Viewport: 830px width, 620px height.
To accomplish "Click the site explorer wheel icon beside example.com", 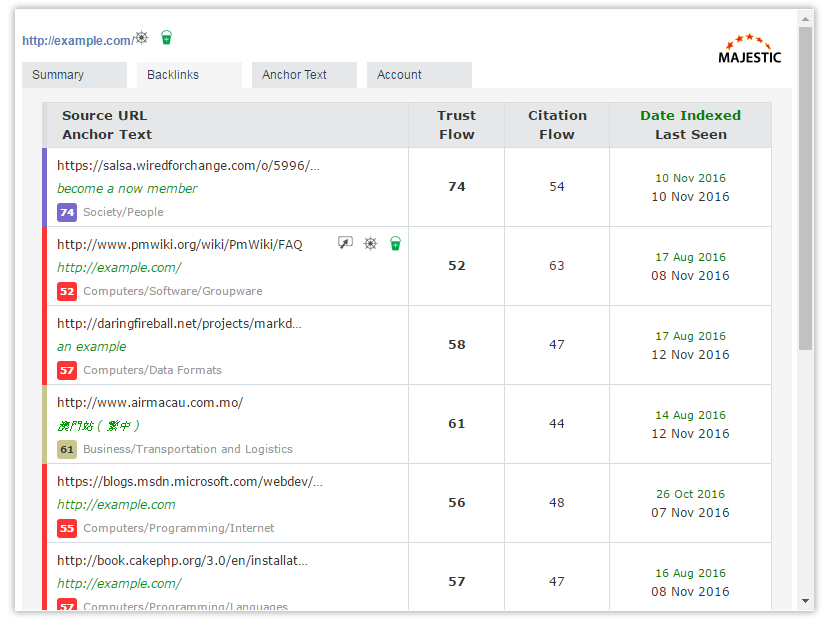I will coord(142,38).
